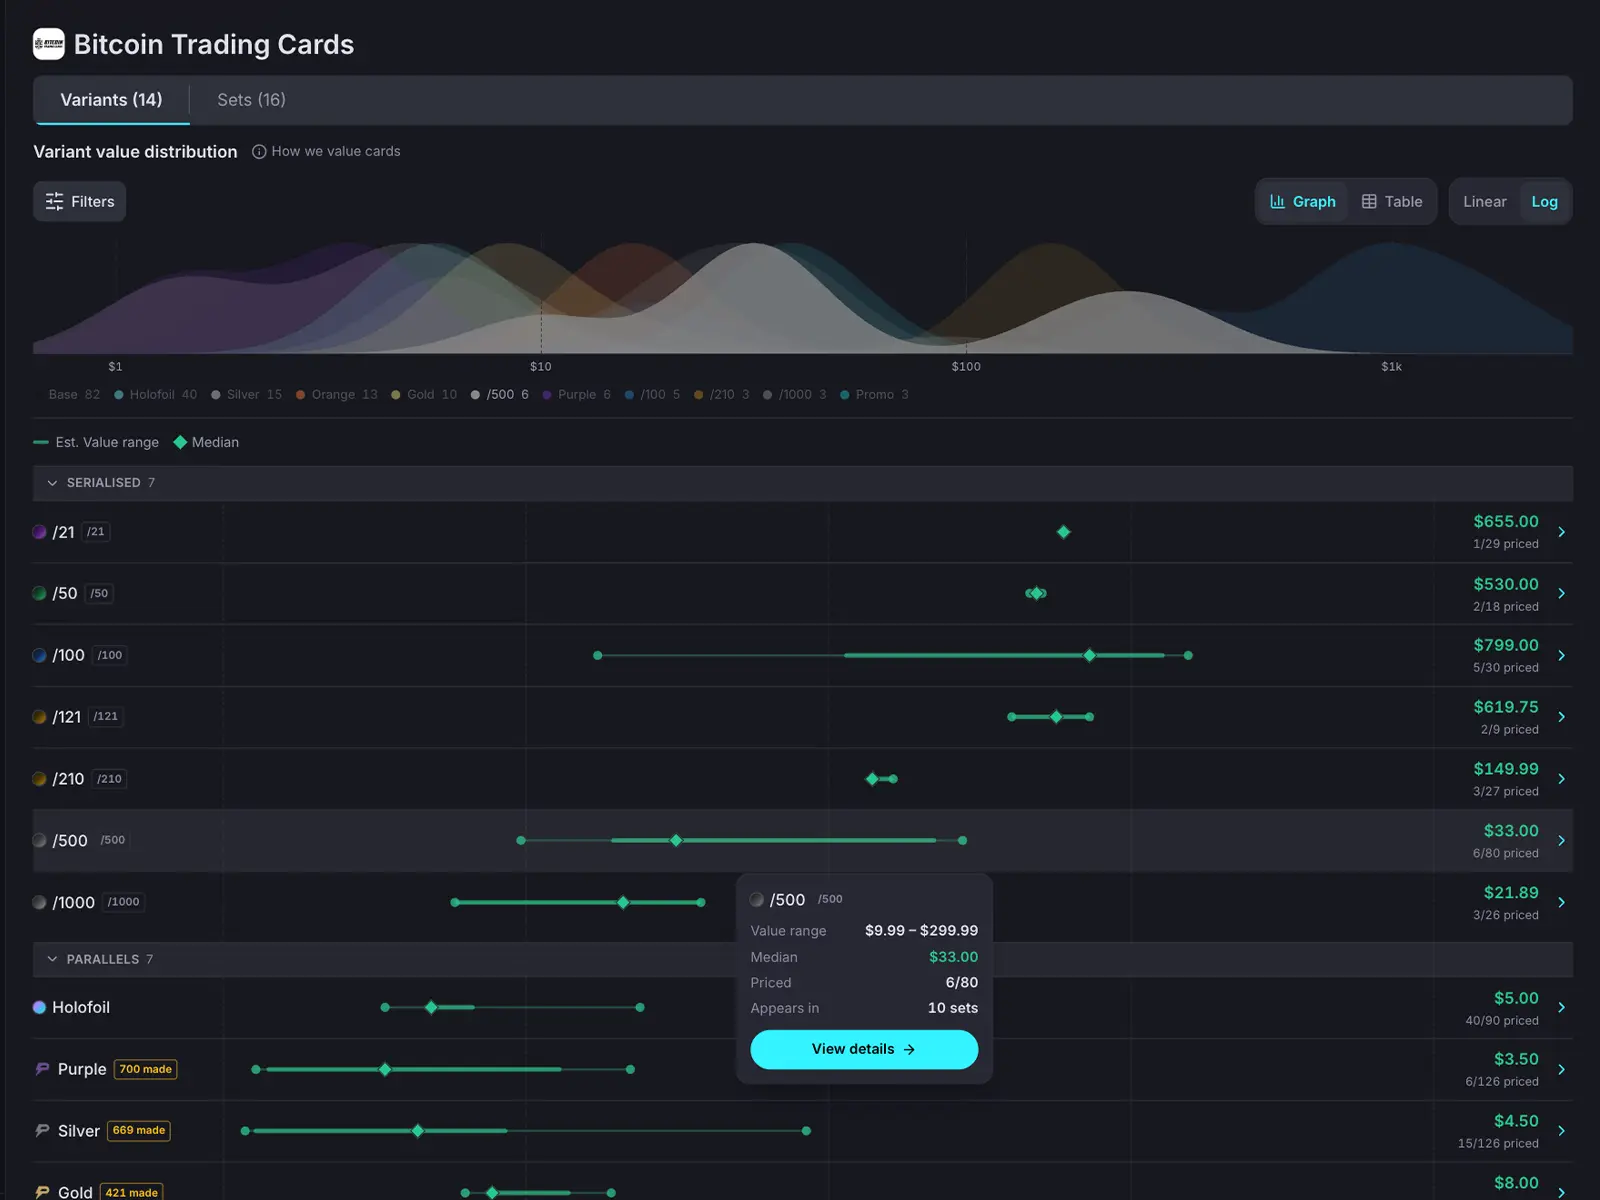Open /121 row chevron arrow
Screen dimensions: 1600x1200
[x=1561, y=717]
